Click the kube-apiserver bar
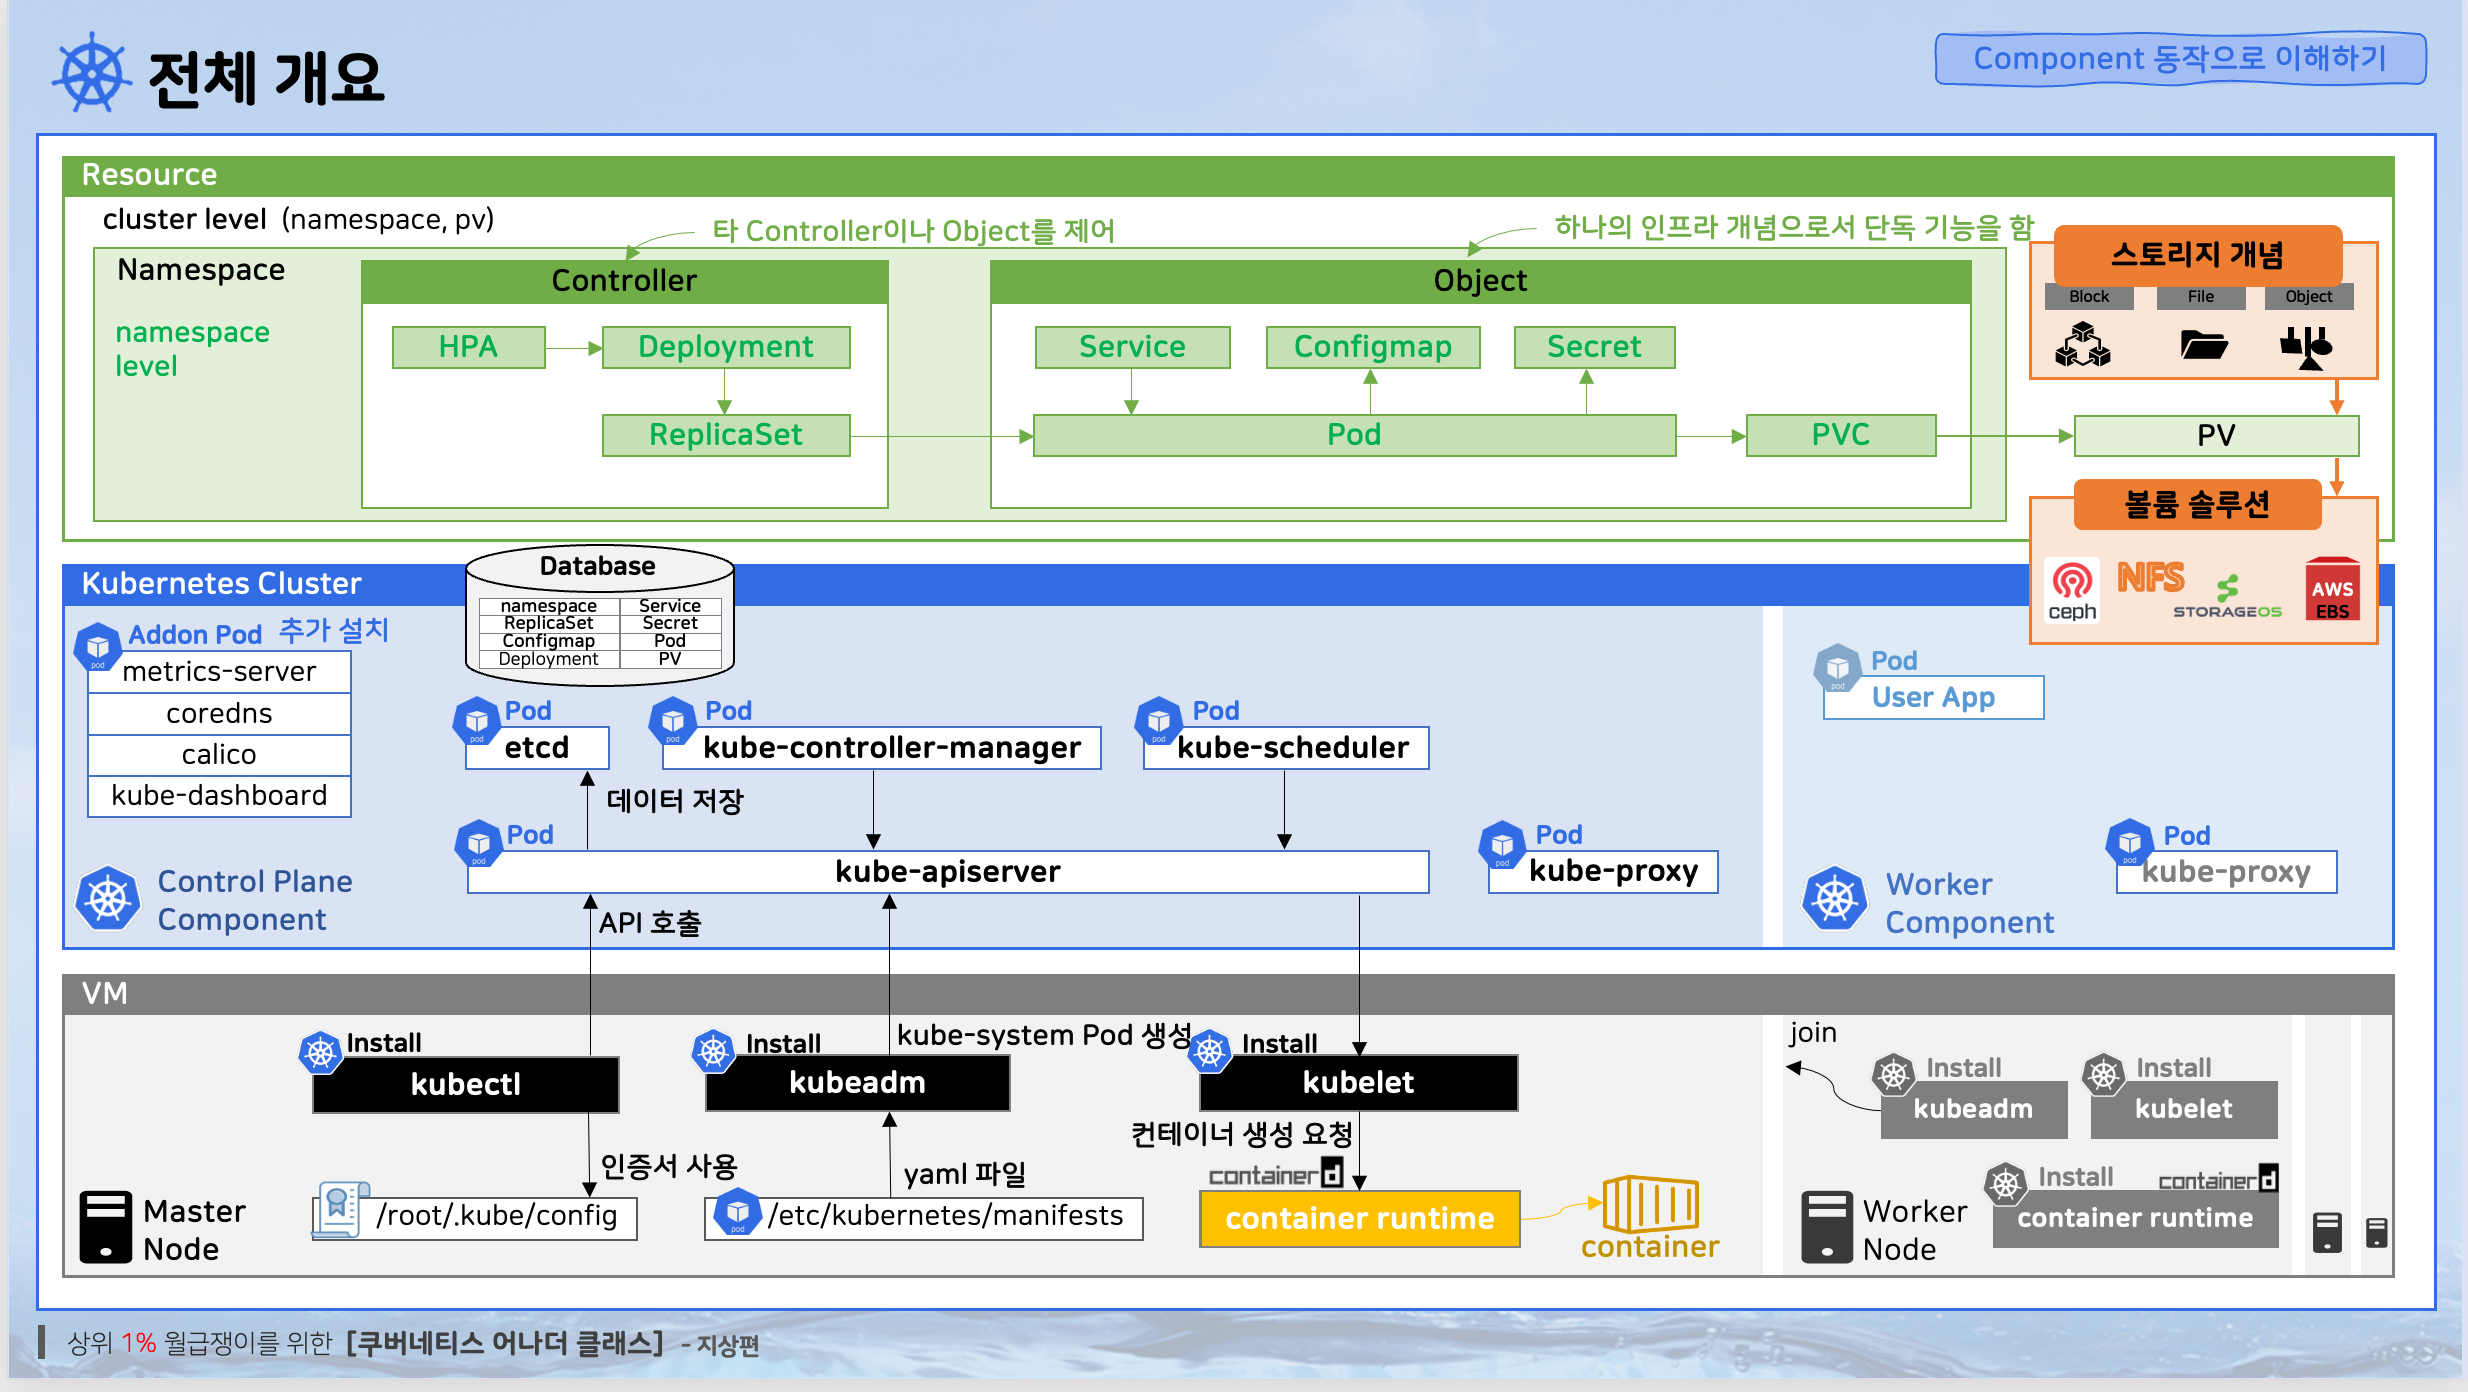Screen dimensions: 2468x1392 948,872
